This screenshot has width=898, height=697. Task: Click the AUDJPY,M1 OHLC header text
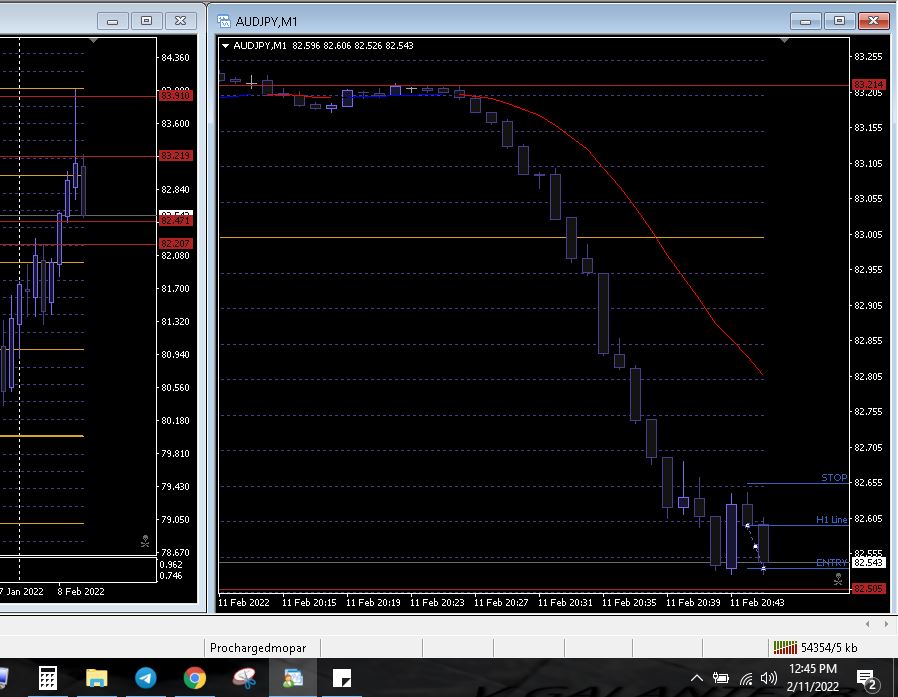(323, 45)
